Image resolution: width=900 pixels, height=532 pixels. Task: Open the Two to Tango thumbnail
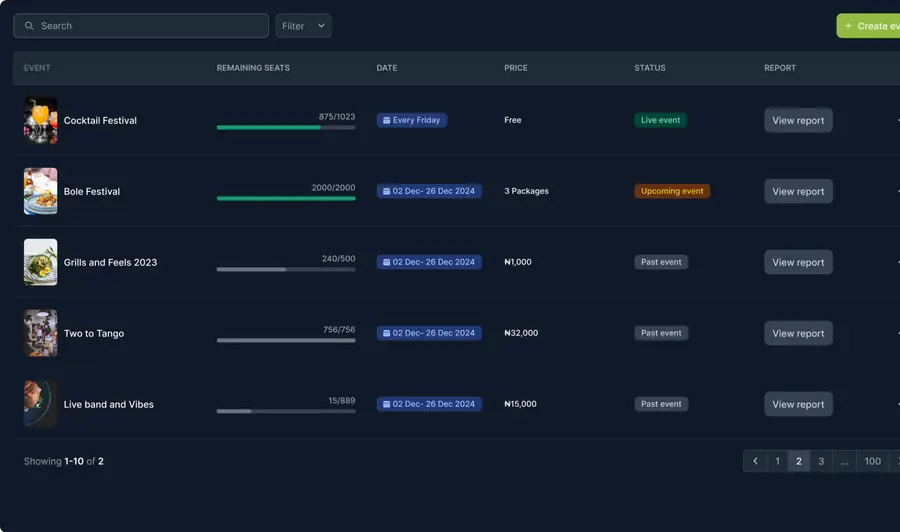point(40,333)
